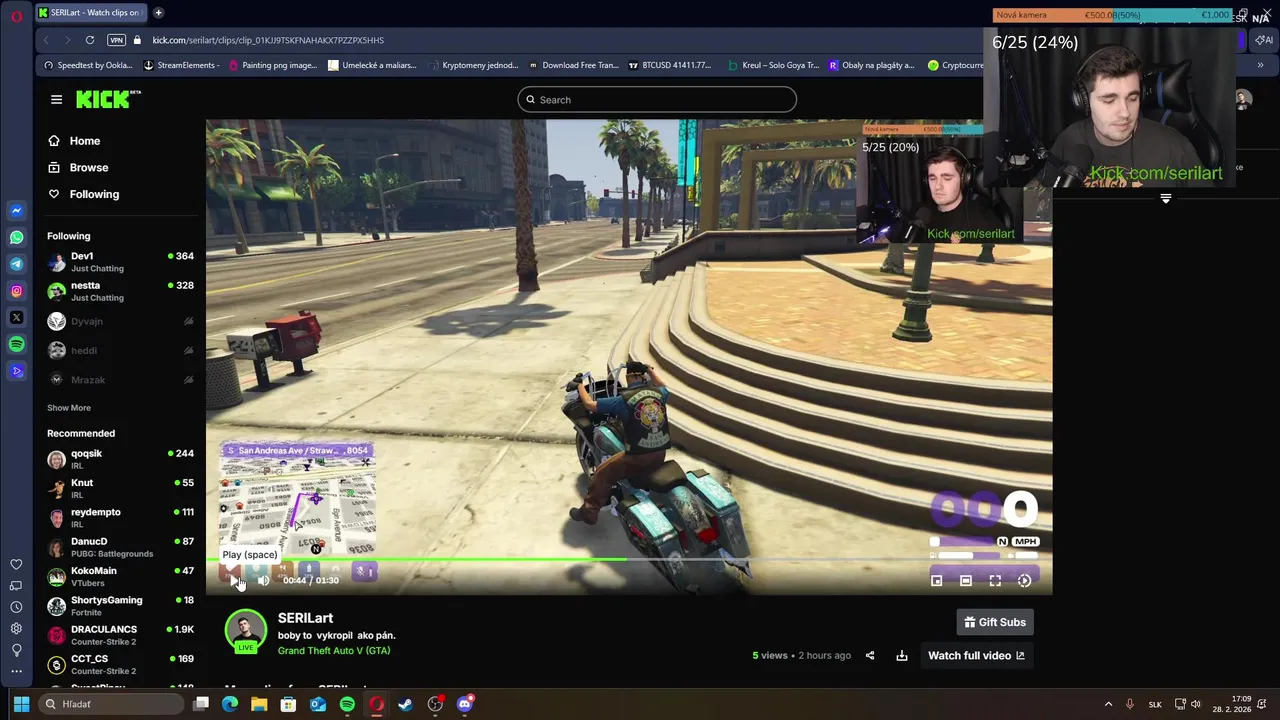Open X (Twitter) in Opera sidebar
1280x720 pixels.
16,318
